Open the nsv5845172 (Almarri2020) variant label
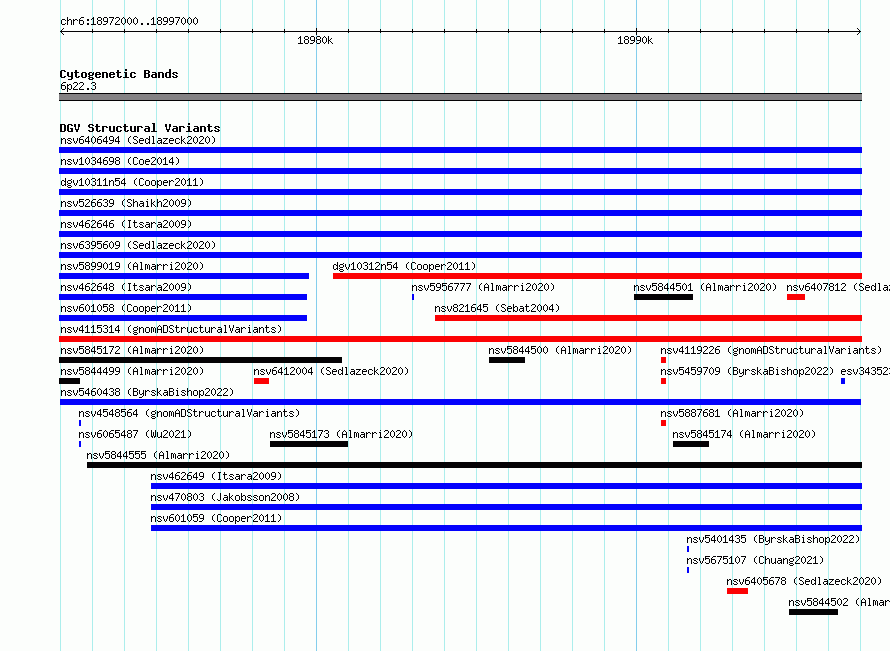 [x=132, y=350]
